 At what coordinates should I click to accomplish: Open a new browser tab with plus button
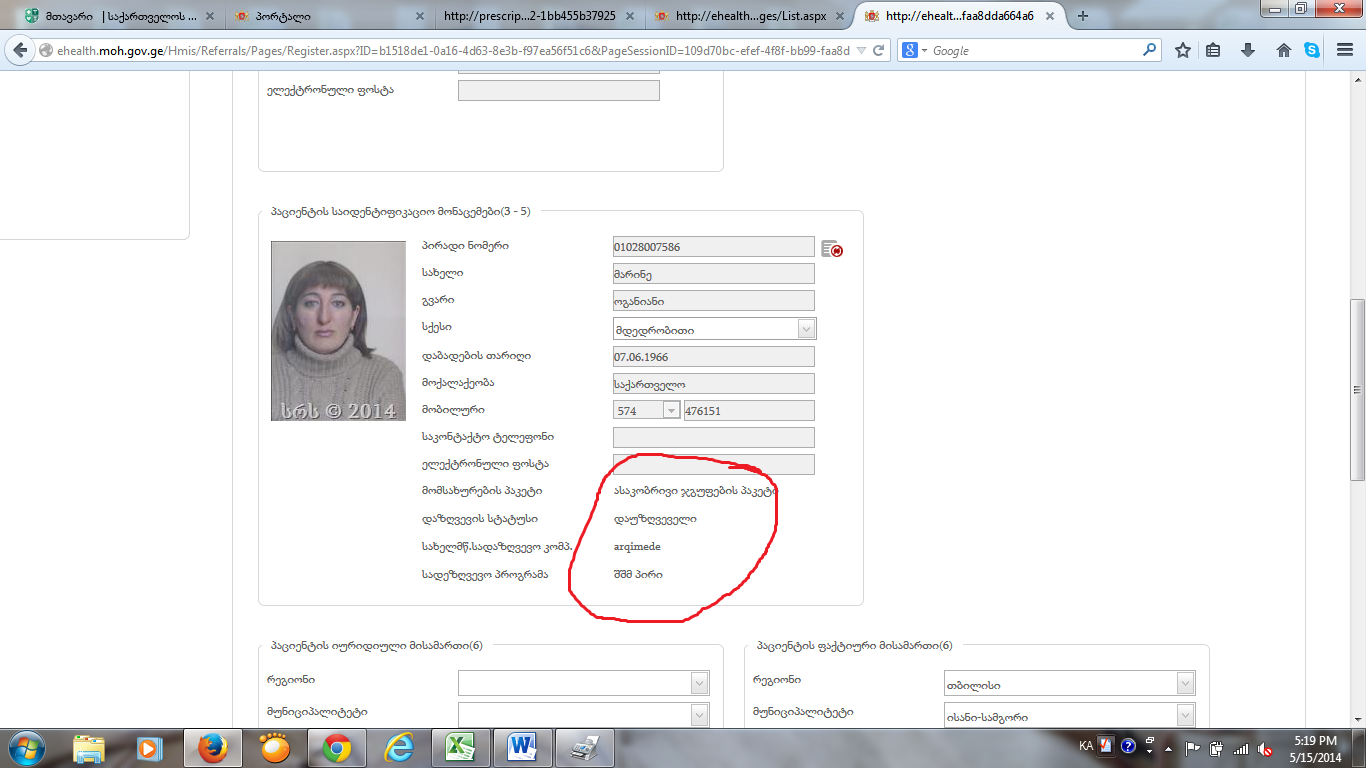click(1082, 16)
